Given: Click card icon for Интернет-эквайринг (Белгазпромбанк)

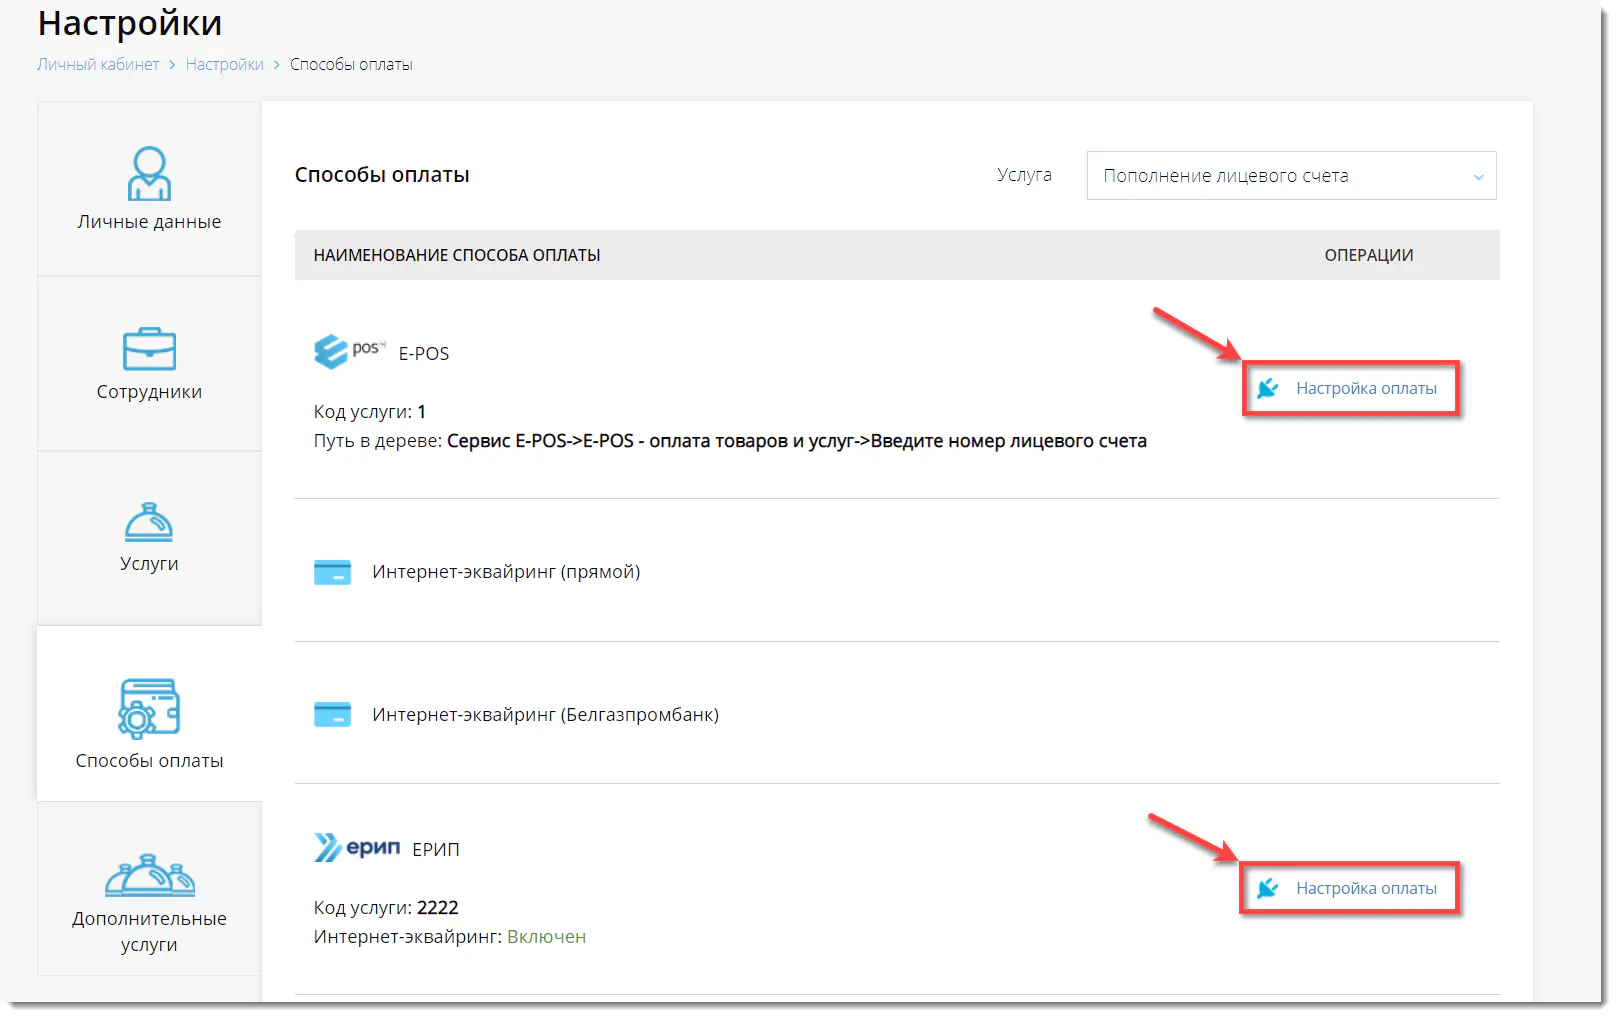Looking at the screenshot, I should [332, 715].
